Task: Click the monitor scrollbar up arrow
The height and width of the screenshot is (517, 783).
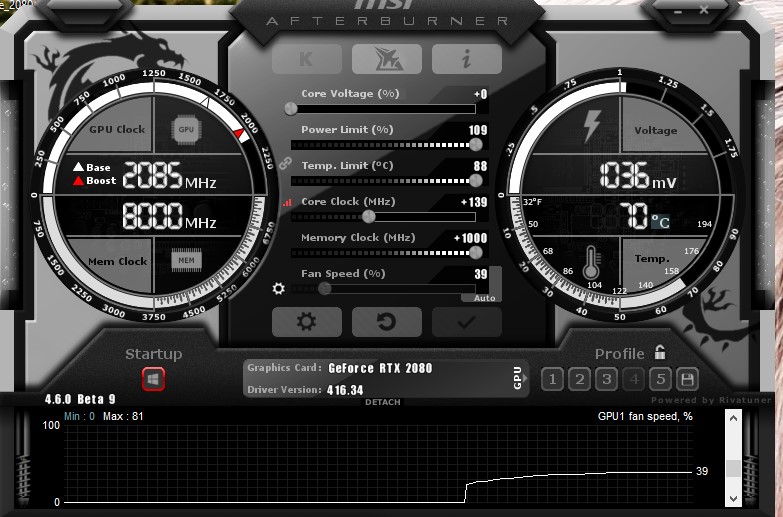Action: click(733, 419)
